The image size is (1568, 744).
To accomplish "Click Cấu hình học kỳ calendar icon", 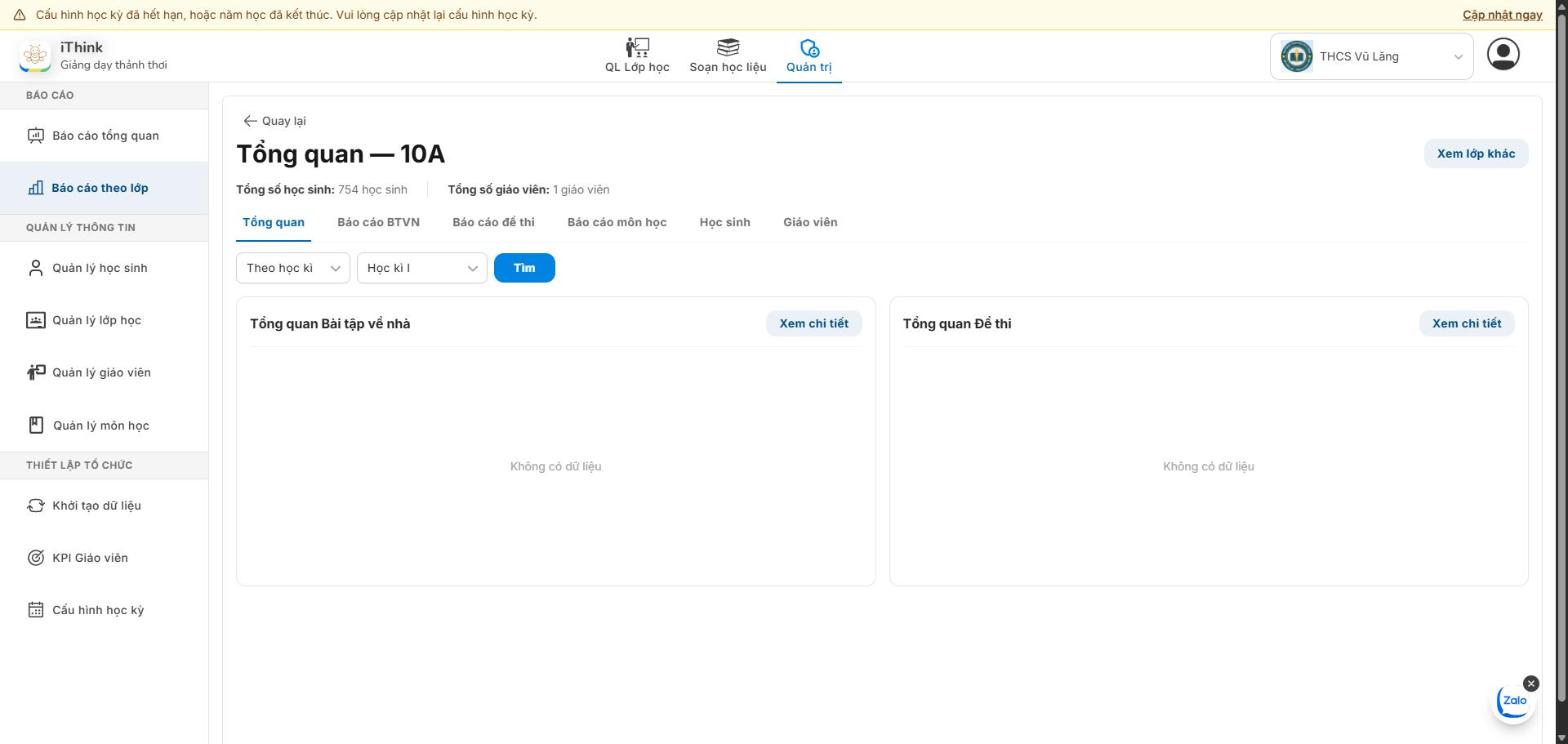I will pos(36,610).
